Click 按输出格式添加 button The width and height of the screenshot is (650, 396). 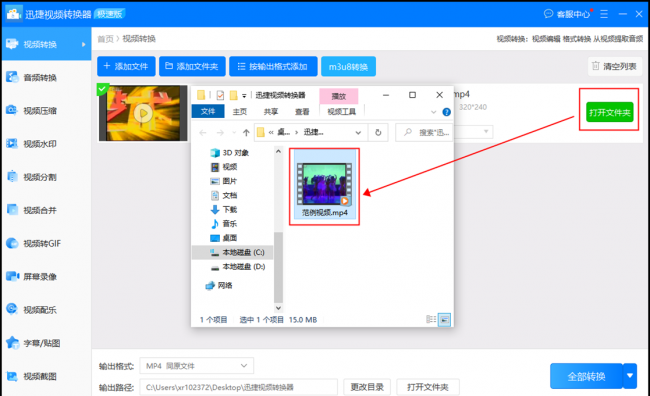tap(273, 66)
